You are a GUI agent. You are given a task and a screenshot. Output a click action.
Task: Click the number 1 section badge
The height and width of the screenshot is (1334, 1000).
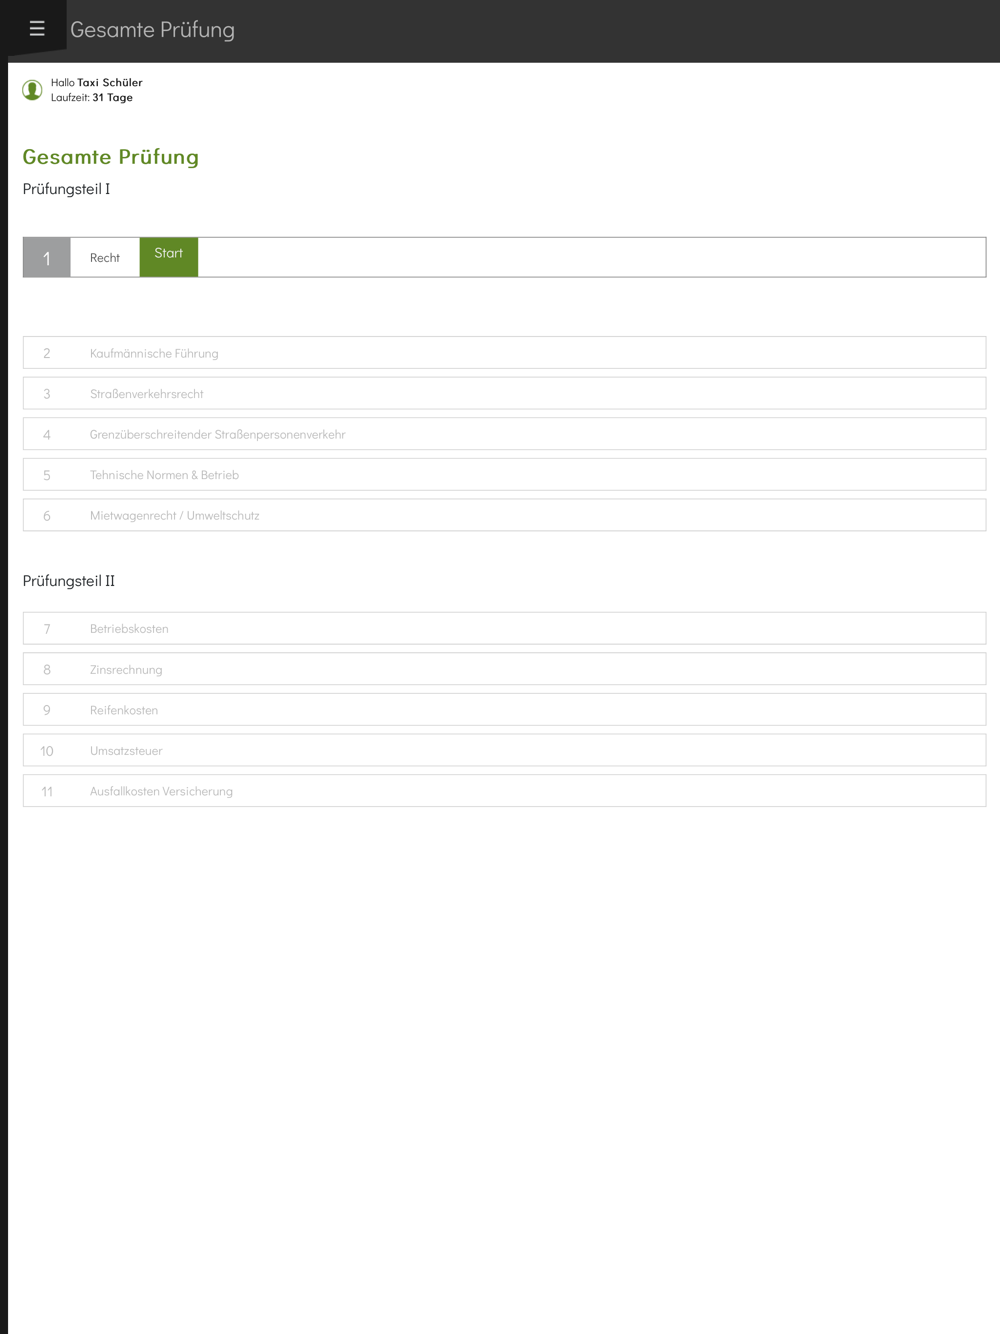point(47,258)
